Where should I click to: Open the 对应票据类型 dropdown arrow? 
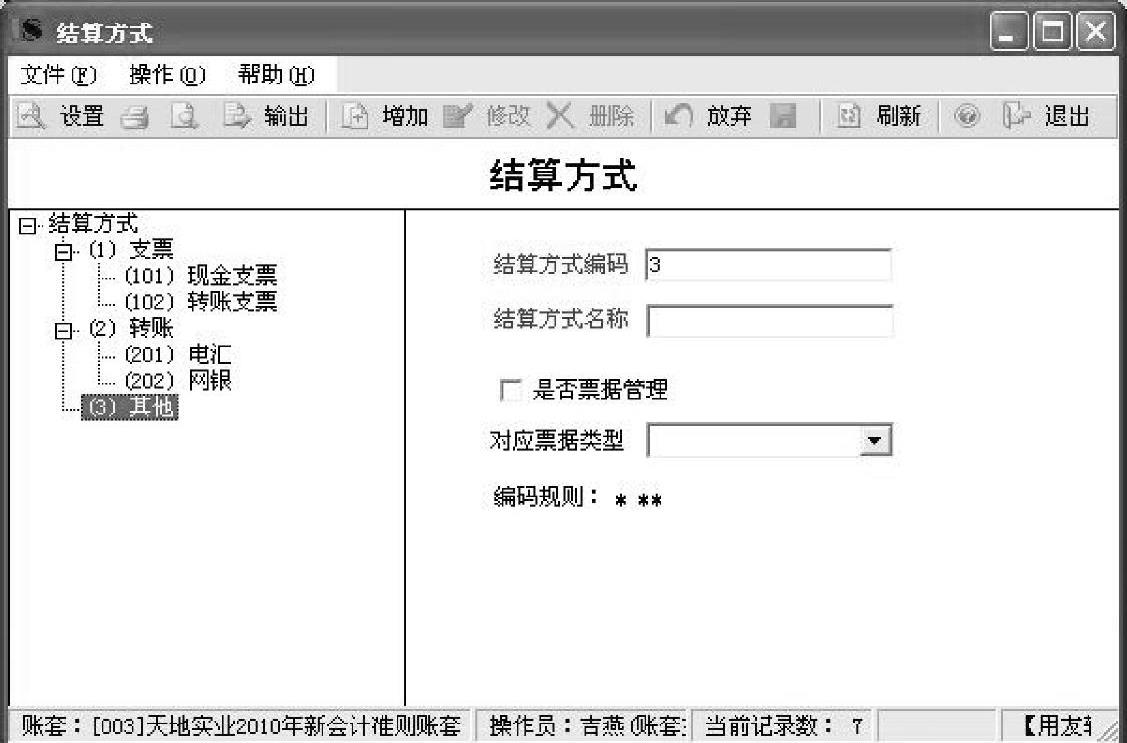coord(875,440)
